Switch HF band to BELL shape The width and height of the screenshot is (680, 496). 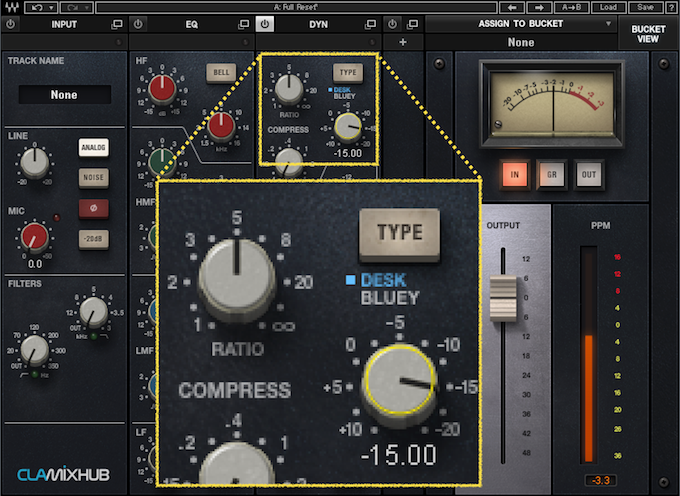point(221,72)
